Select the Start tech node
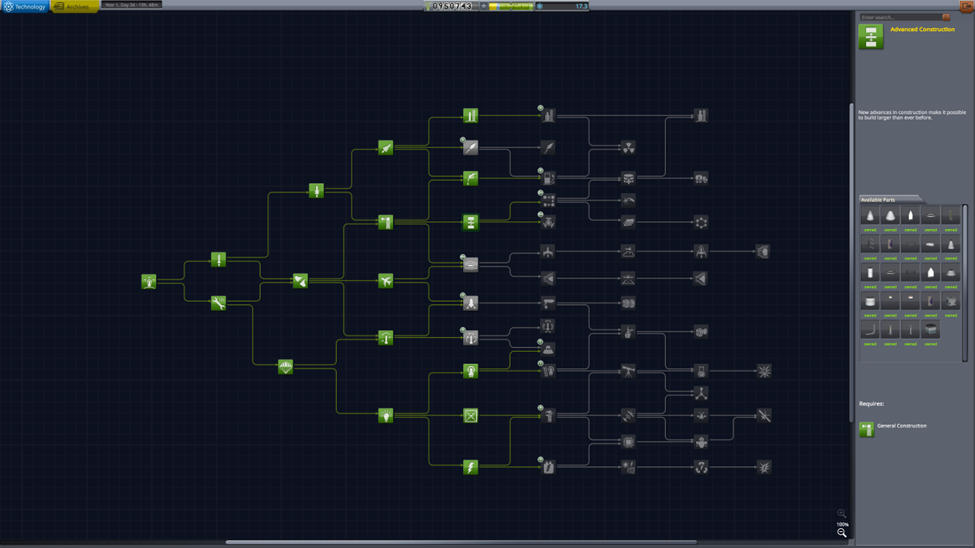Viewport: 975px width, 548px height. [149, 281]
